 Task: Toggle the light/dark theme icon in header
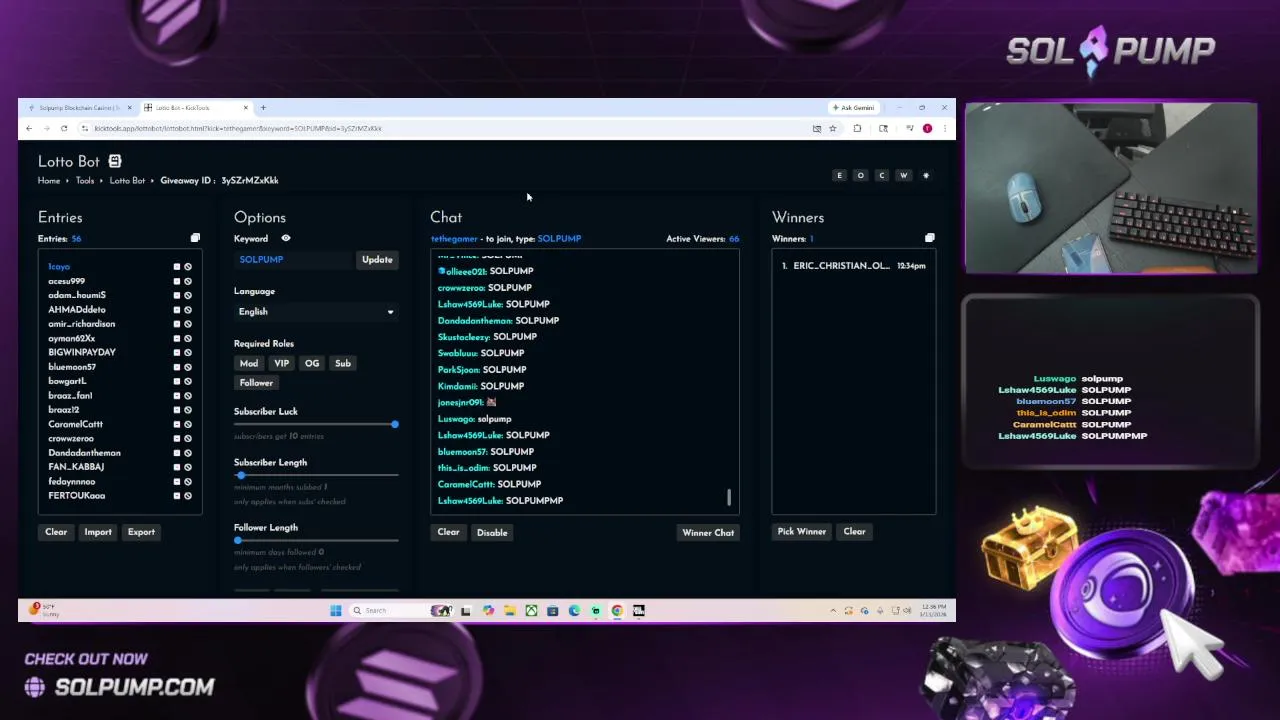tap(926, 175)
